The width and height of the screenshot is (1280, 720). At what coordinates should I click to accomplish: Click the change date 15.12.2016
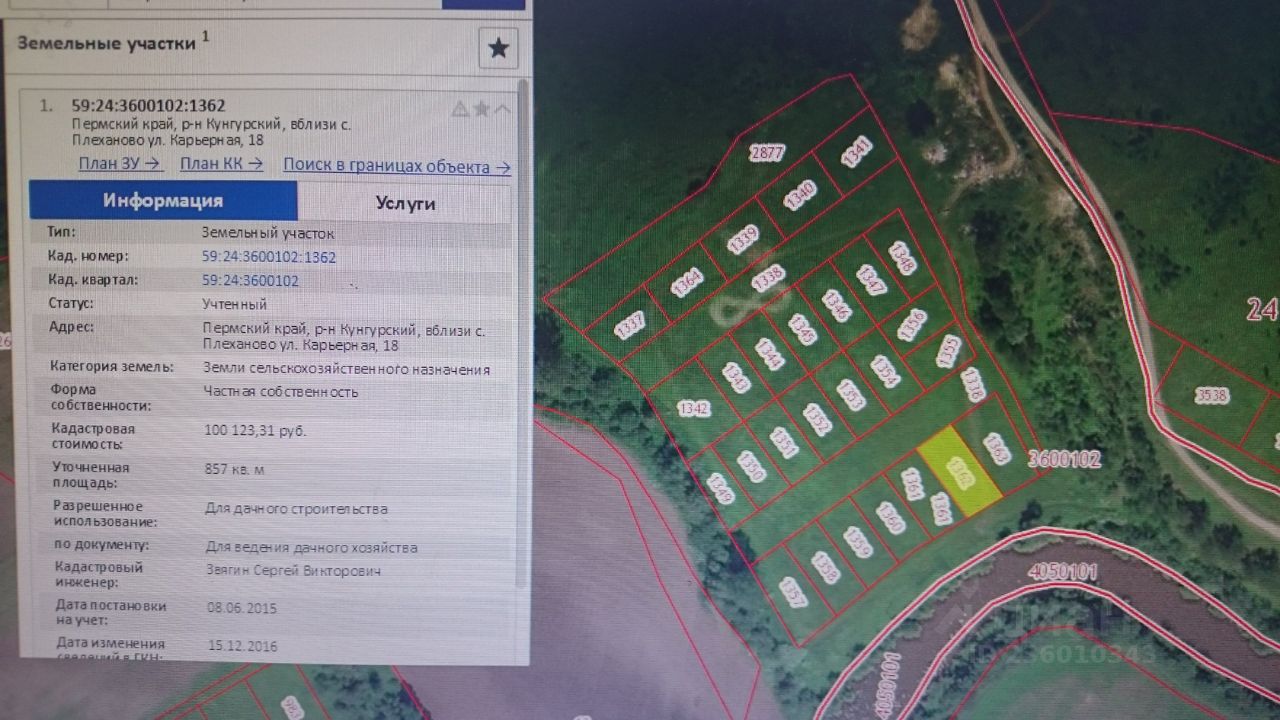pos(242,646)
